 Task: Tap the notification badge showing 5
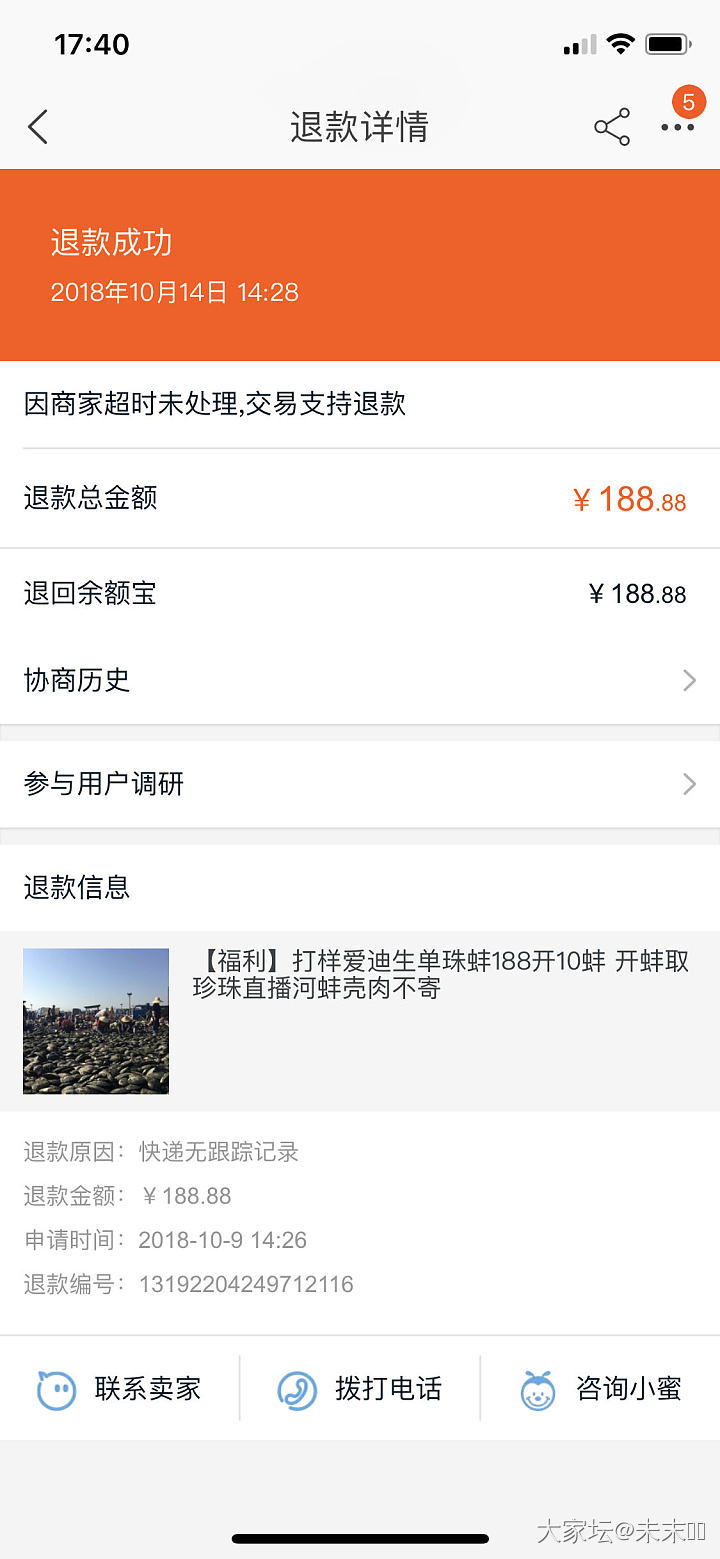pyautogui.click(x=688, y=102)
